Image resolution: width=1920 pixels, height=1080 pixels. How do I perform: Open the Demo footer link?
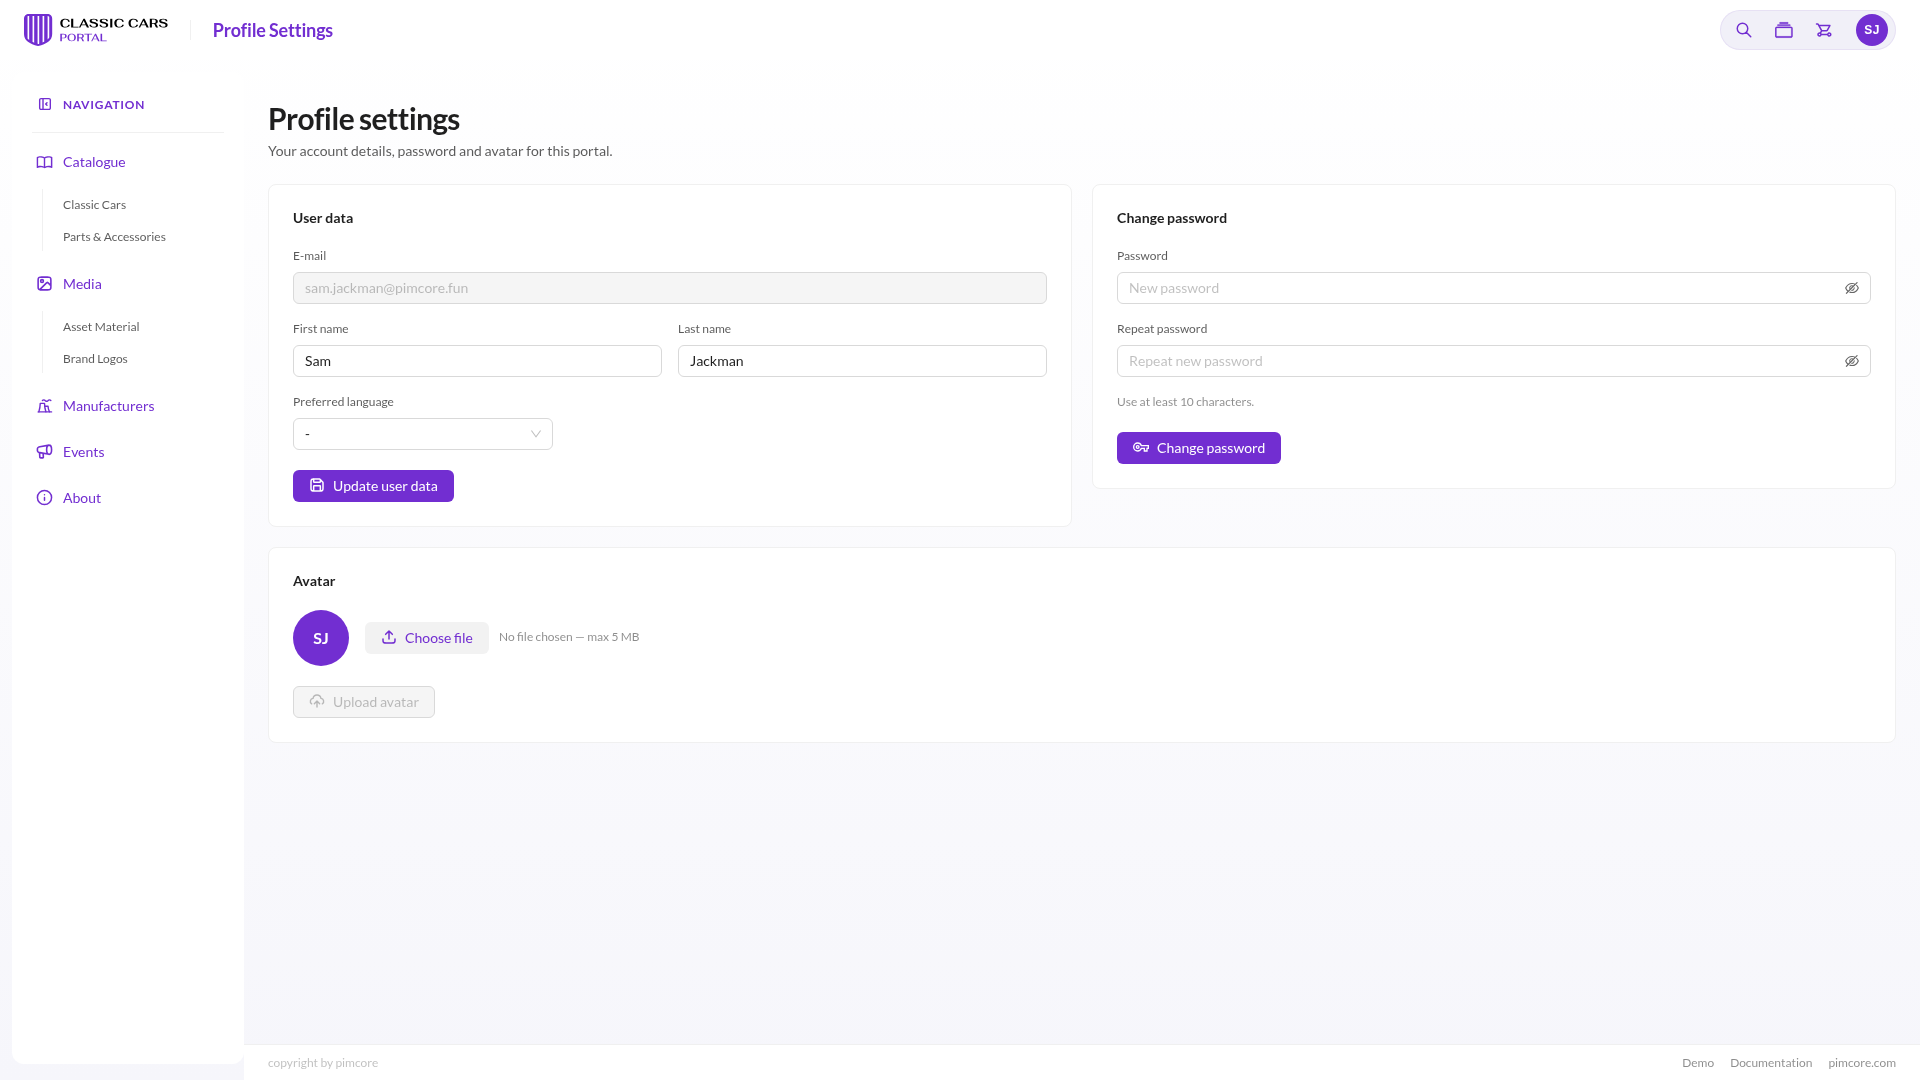1697,1063
